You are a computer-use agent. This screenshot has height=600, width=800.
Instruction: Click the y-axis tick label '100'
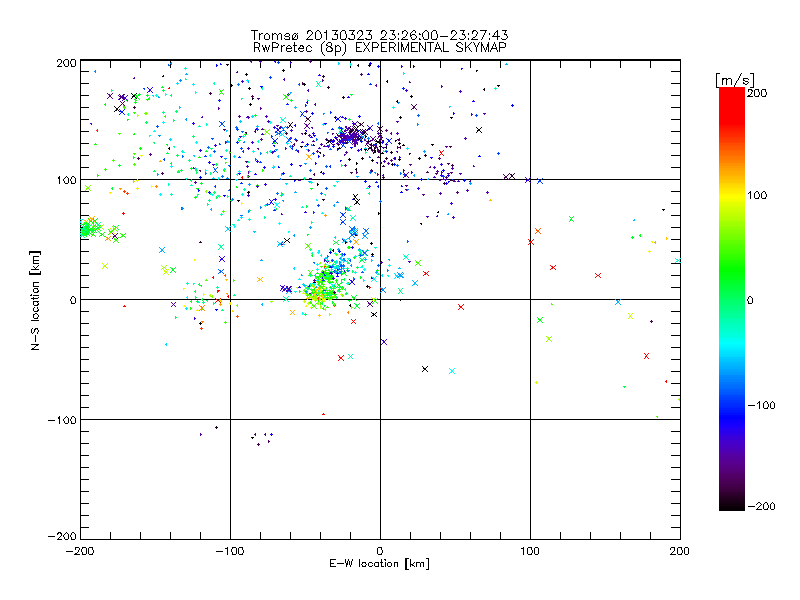click(x=66, y=180)
